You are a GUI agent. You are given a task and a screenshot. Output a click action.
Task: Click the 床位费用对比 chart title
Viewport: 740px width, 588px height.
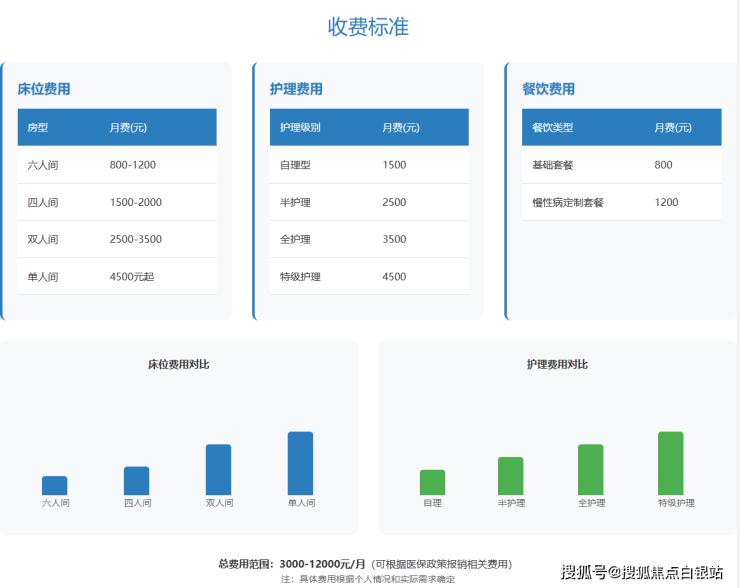[x=179, y=365]
